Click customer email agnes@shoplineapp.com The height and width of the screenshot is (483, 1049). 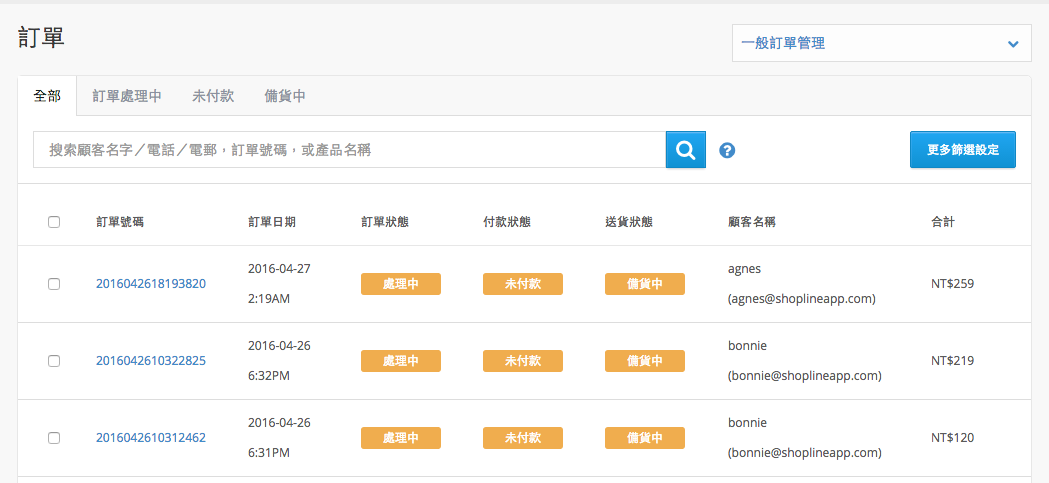pyautogui.click(x=801, y=299)
